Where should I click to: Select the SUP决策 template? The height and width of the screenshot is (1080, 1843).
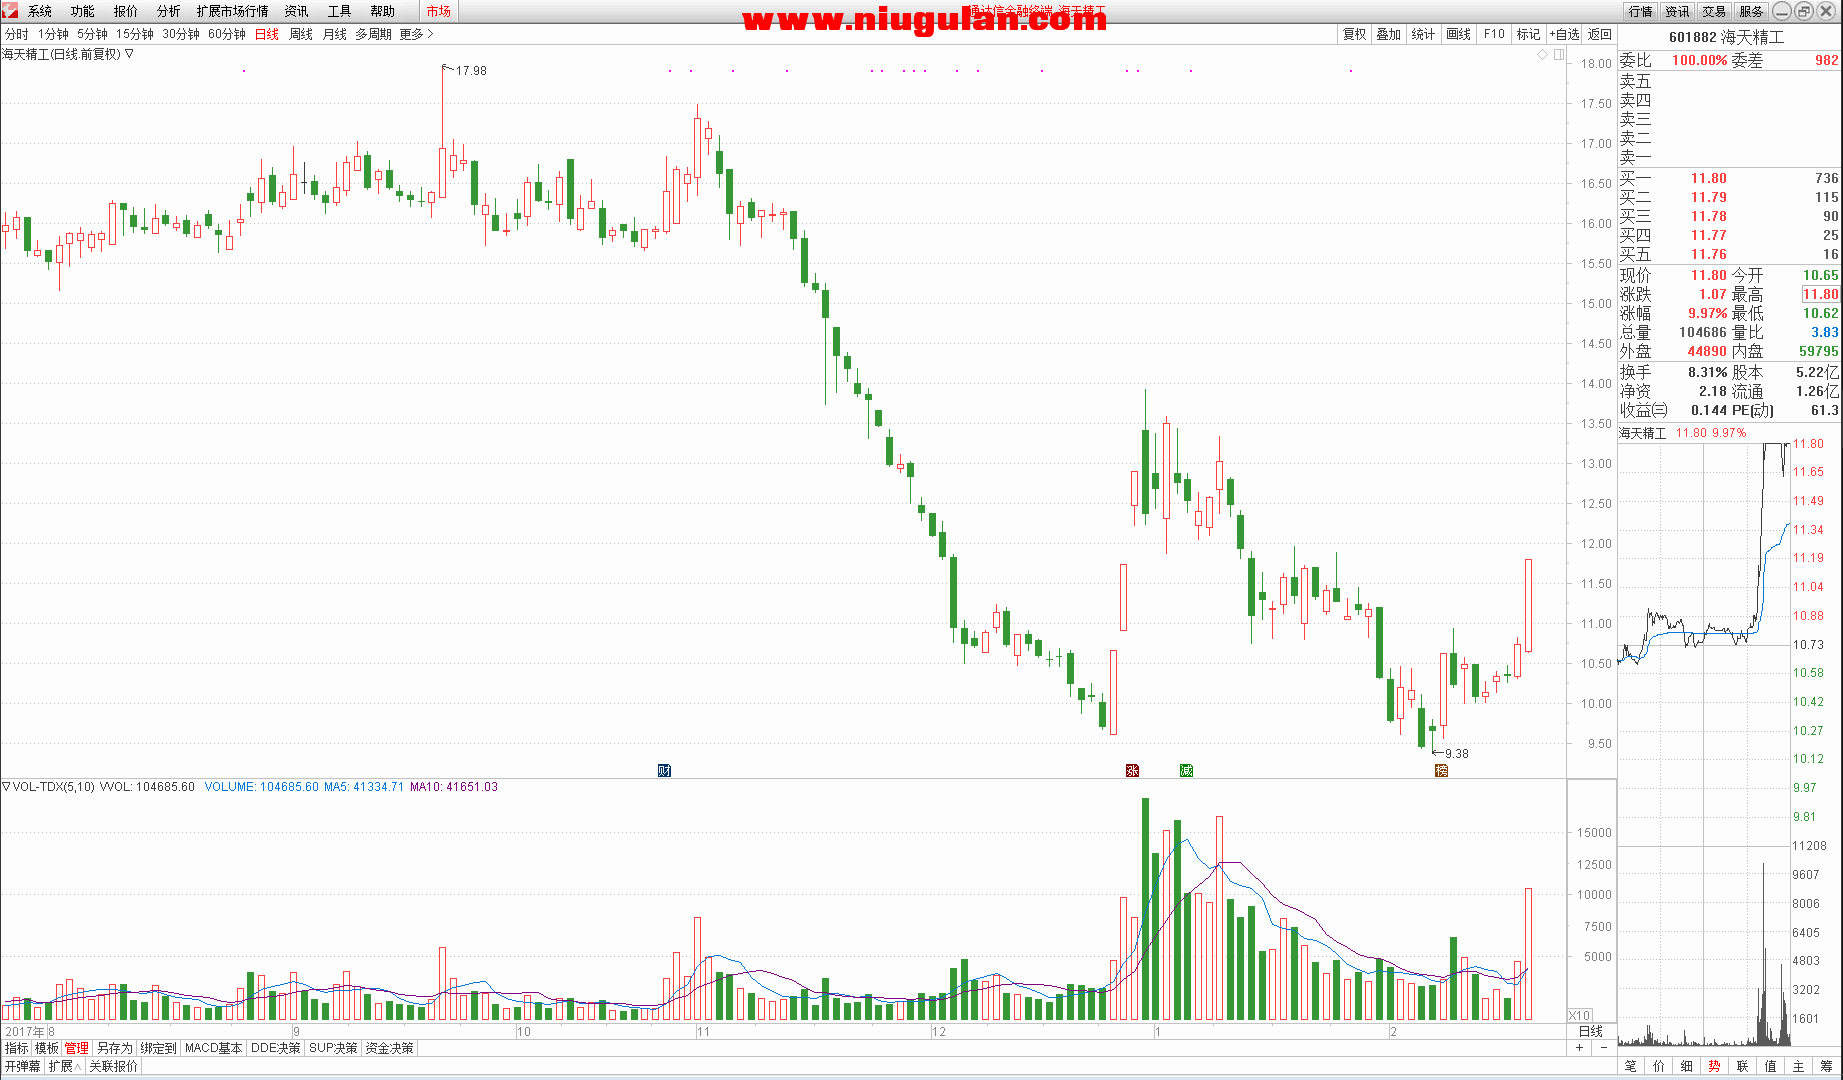click(334, 1048)
